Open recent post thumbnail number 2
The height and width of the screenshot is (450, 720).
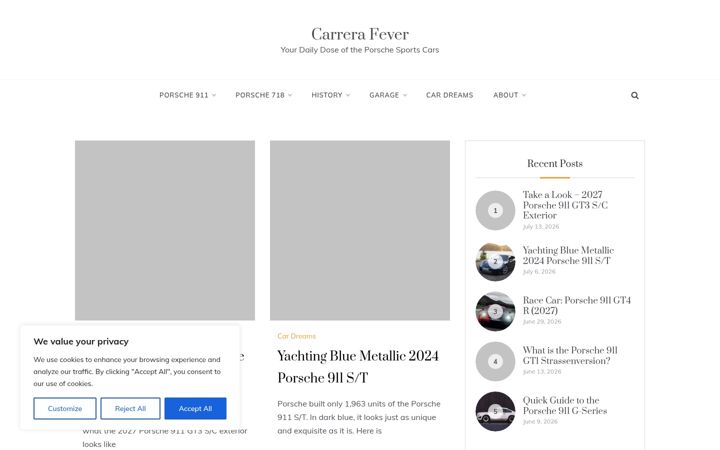495,261
